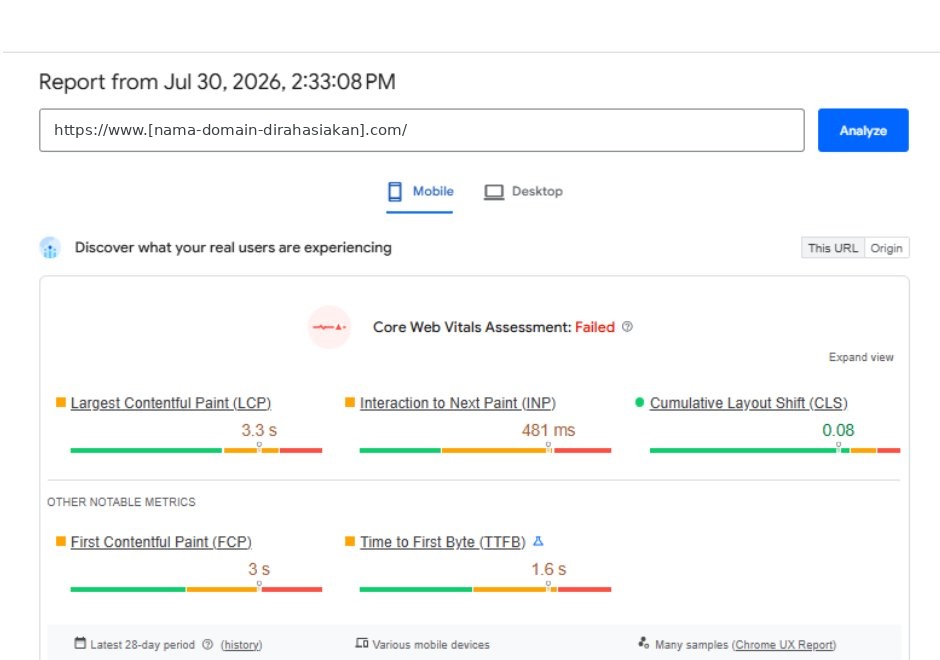Click the FCP value 3 s
940x660 pixels.
coord(259,569)
